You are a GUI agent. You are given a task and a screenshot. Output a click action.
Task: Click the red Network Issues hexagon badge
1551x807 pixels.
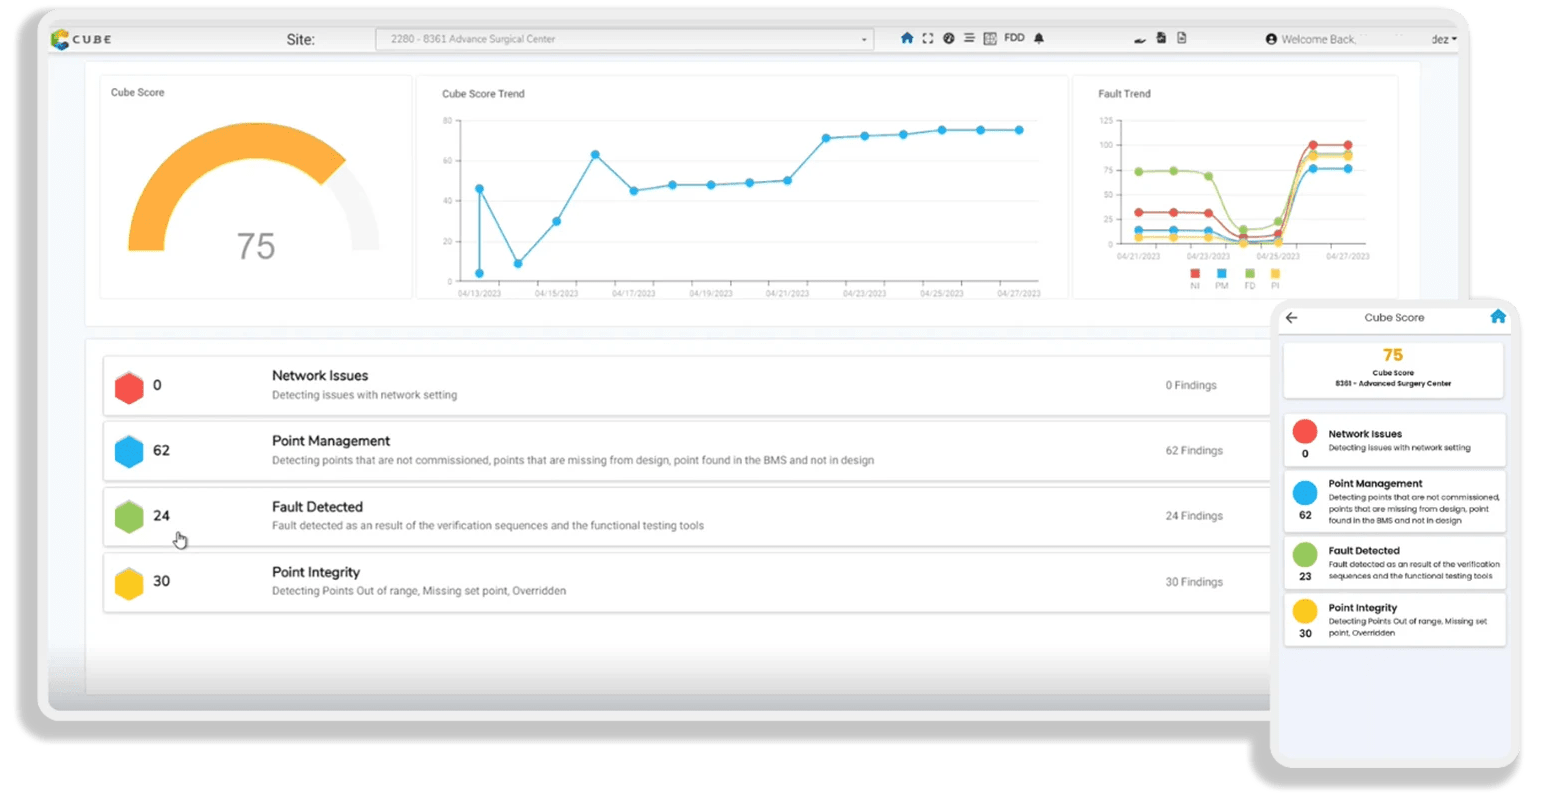(x=130, y=386)
